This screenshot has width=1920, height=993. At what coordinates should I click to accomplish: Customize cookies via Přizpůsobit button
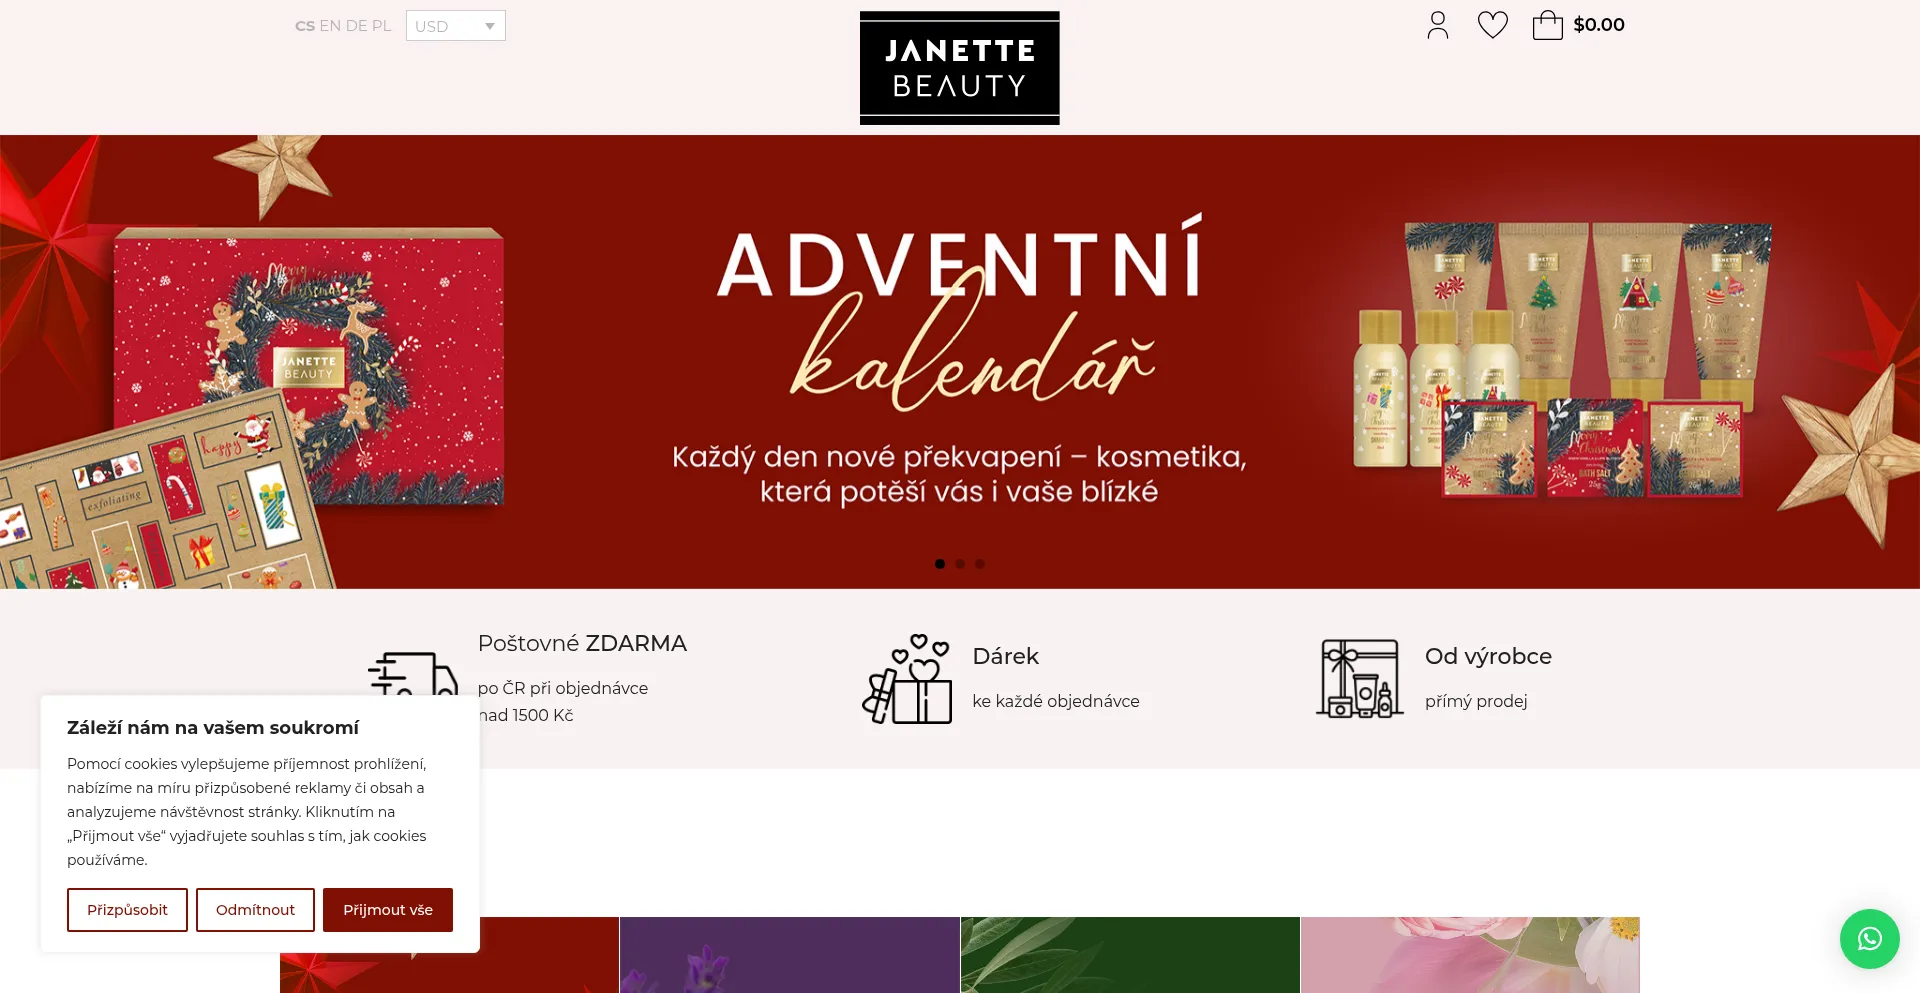(x=127, y=910)
